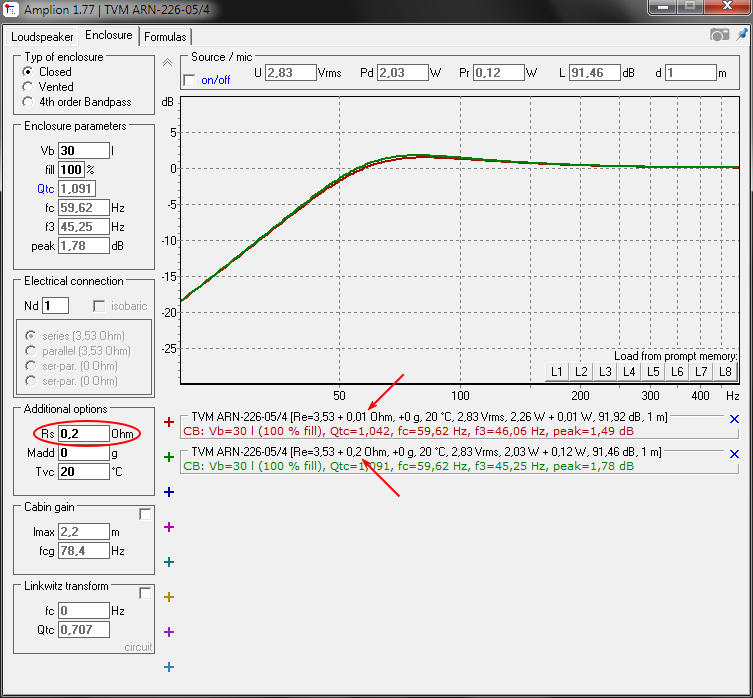Click the magenta plus memory slot icon

coord(169,527)
